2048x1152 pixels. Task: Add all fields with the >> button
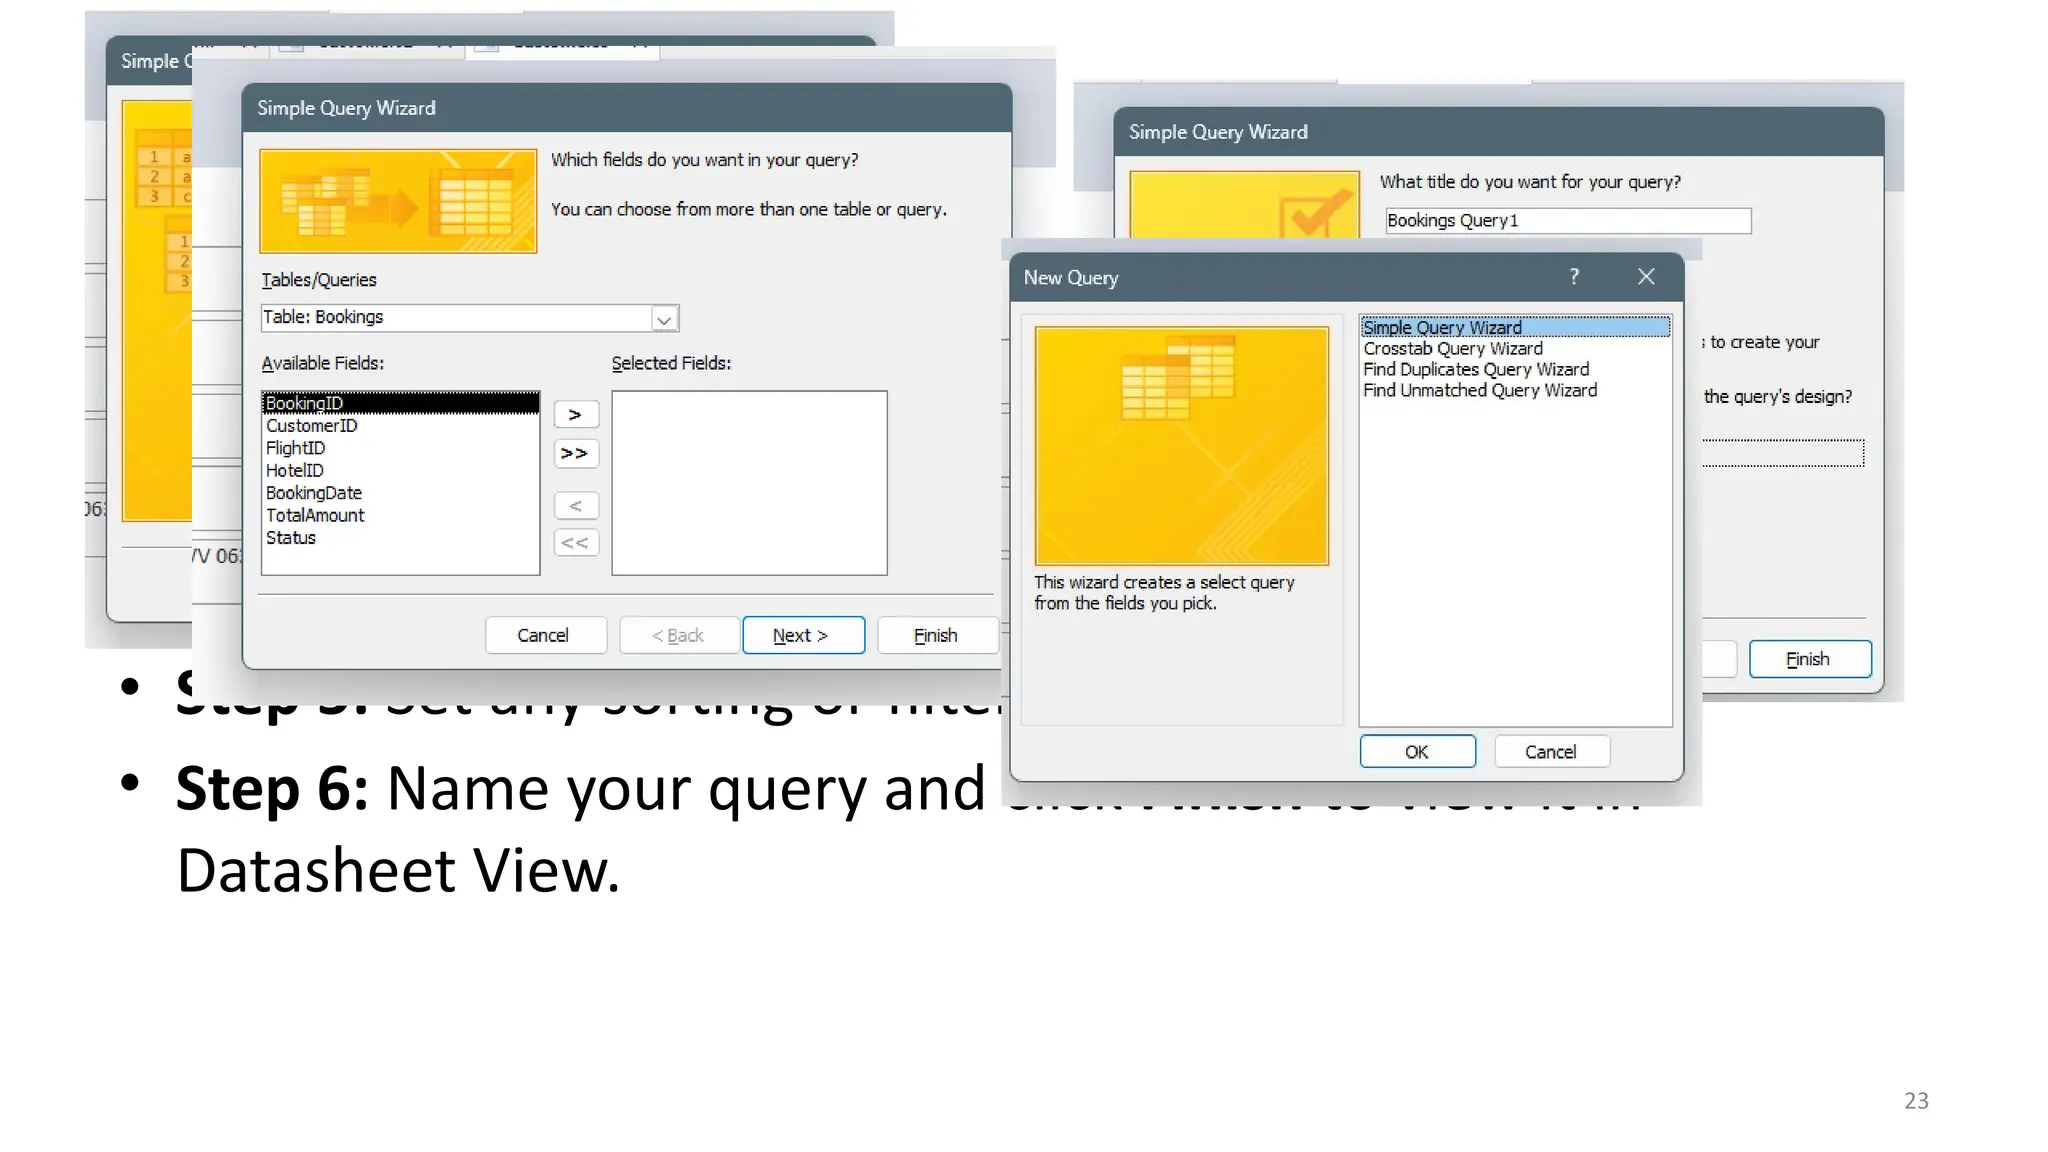click(x=575, y=454)
